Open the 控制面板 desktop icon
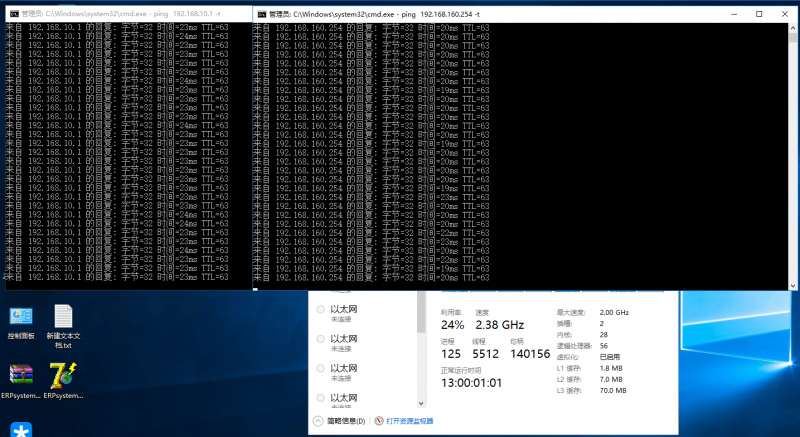The height and width of the screenshot is (437, 800). point(21,323)
